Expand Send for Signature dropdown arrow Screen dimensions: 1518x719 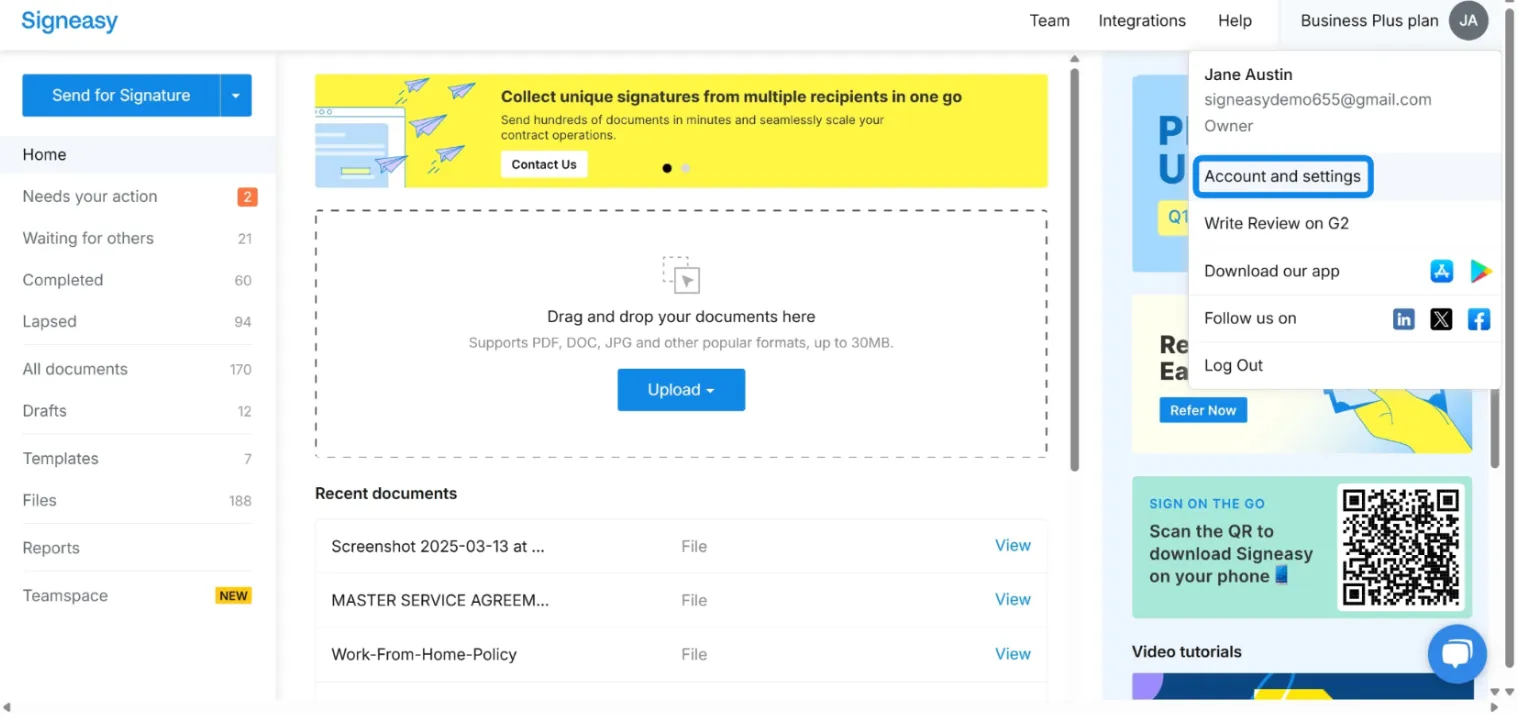click(x=236, y=96)
